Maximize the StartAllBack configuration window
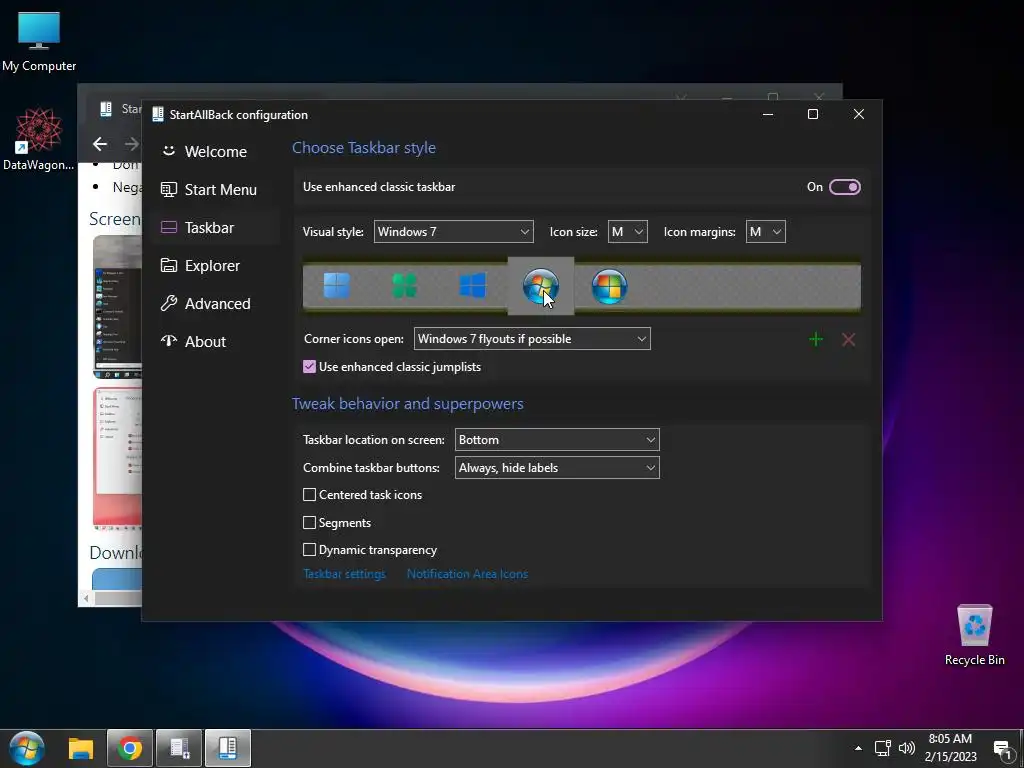 point(813,114)
